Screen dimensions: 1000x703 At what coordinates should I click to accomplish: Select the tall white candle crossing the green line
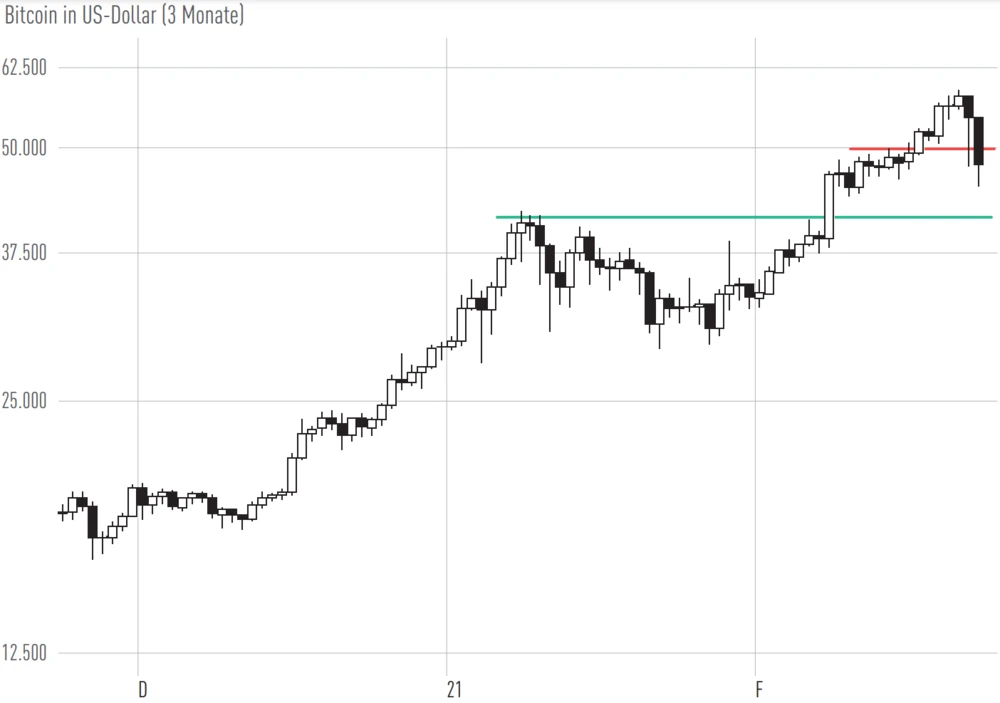[x=829, y=205]
